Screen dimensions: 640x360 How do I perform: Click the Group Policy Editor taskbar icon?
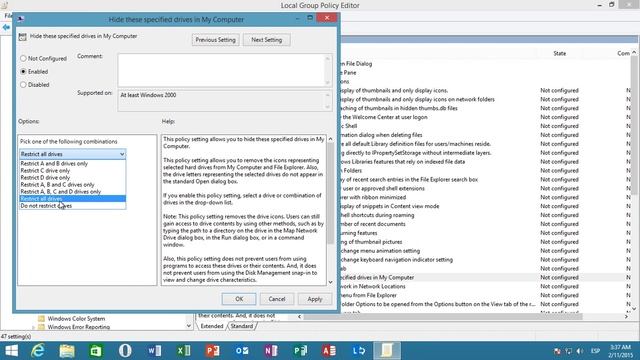tap(387, 351)
